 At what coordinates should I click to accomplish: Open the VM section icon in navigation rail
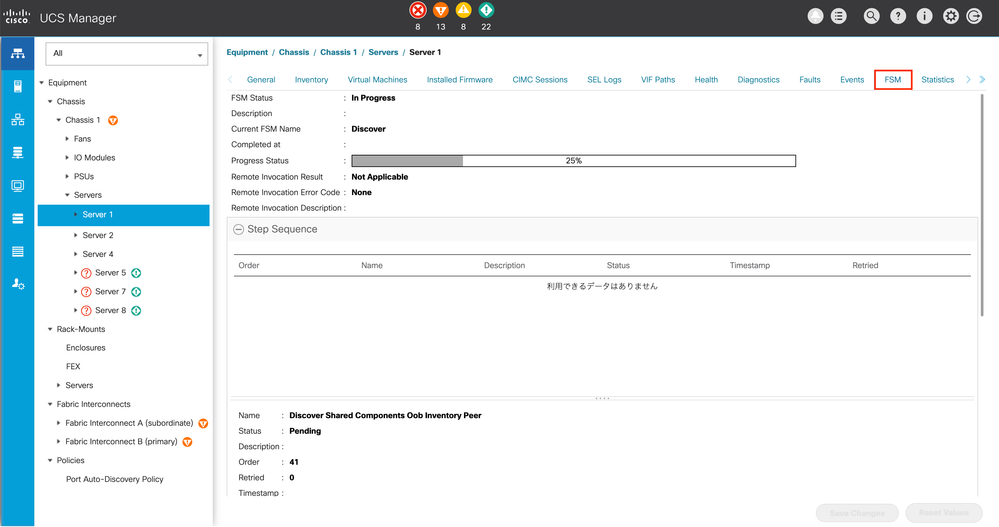tap(17, 186)
